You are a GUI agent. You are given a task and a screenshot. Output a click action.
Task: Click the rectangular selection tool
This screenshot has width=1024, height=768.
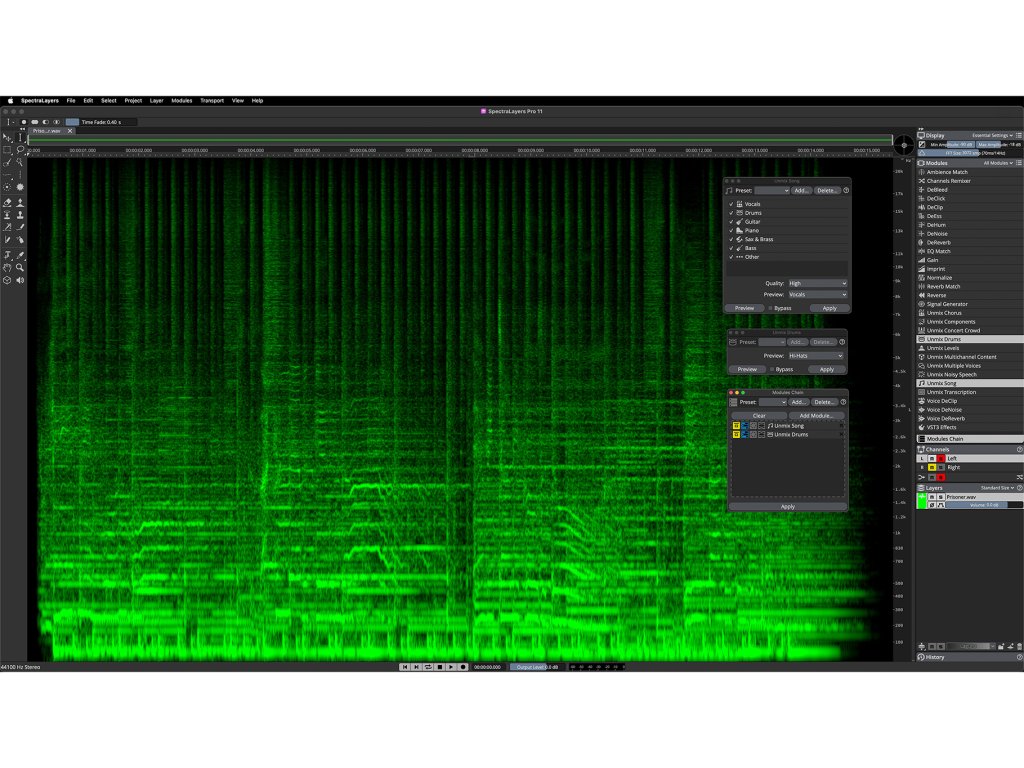click(x=8, y=150)
